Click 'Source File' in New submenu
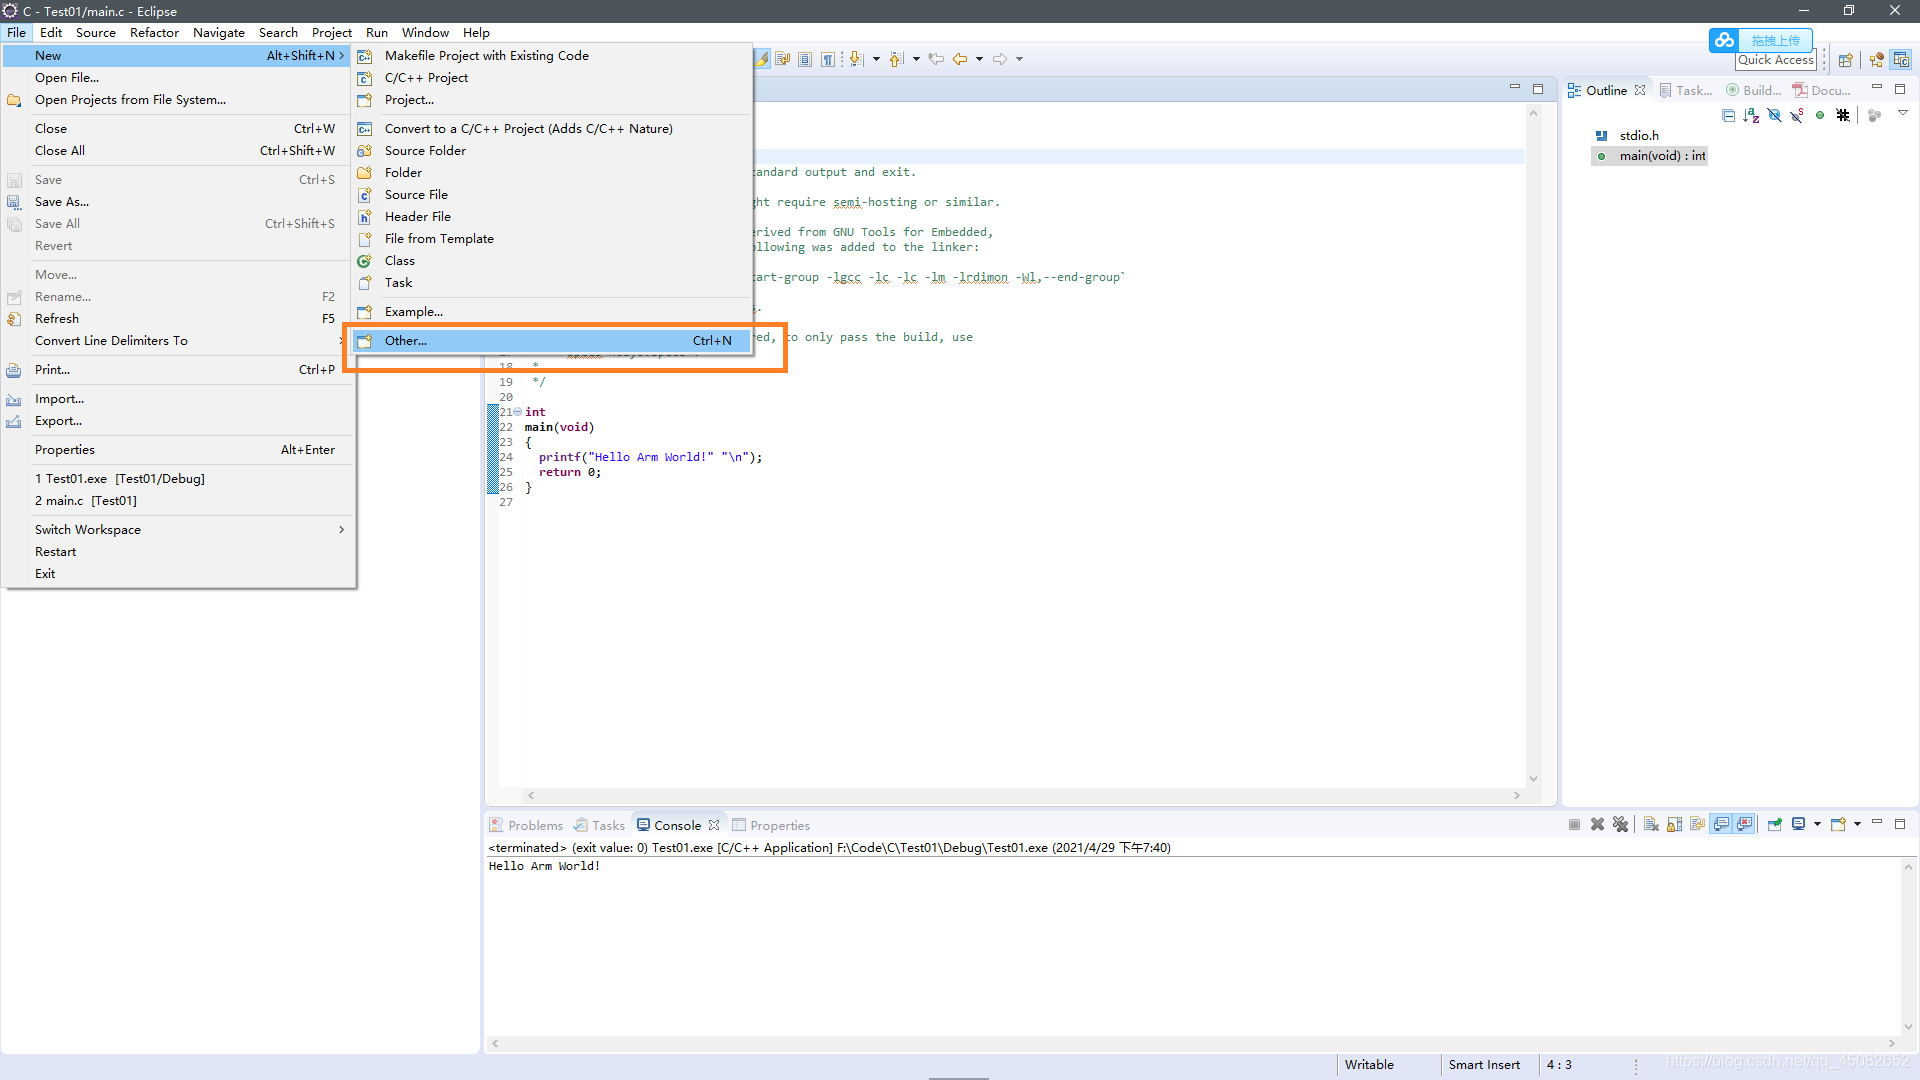Image resolution: width=1920 pixels, height=1080 pixels. tap(415, 194)
